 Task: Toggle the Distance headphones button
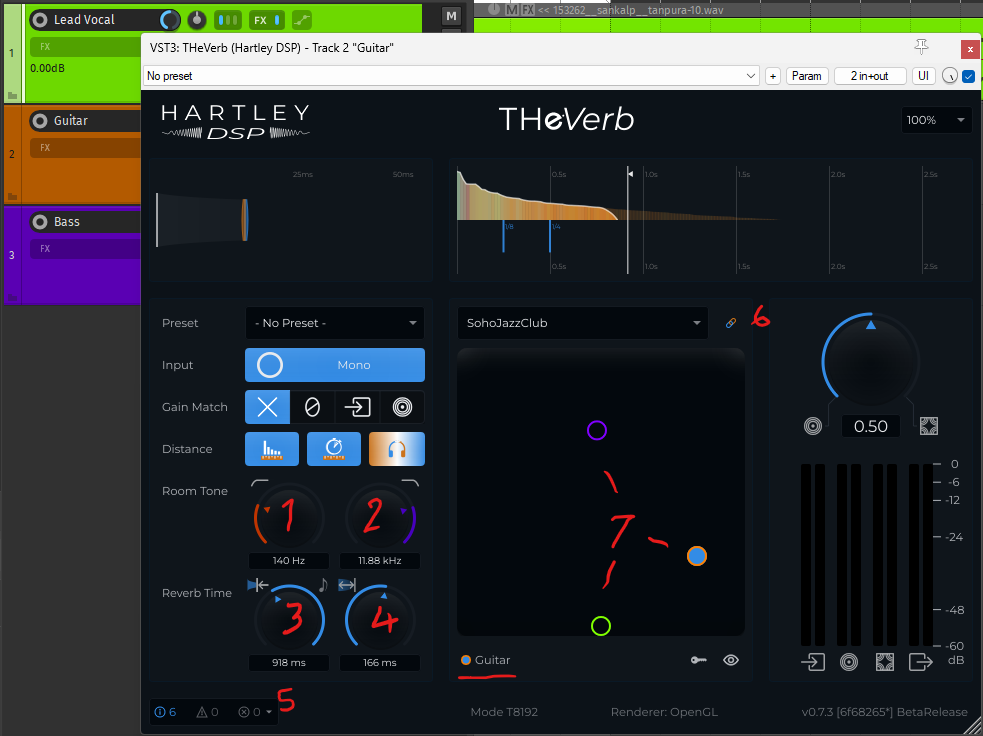coord(397,449)
